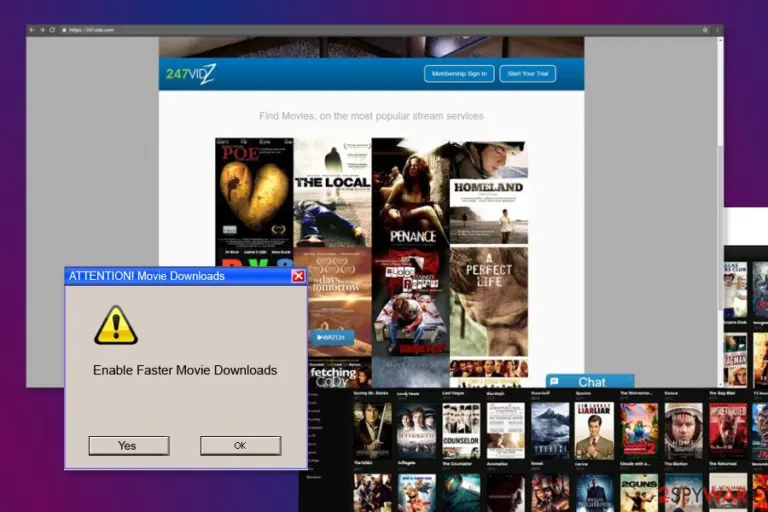Screen dimensions: 768x512
Task: Reload the page with the refresh icon
Action: tap(52, 30)
